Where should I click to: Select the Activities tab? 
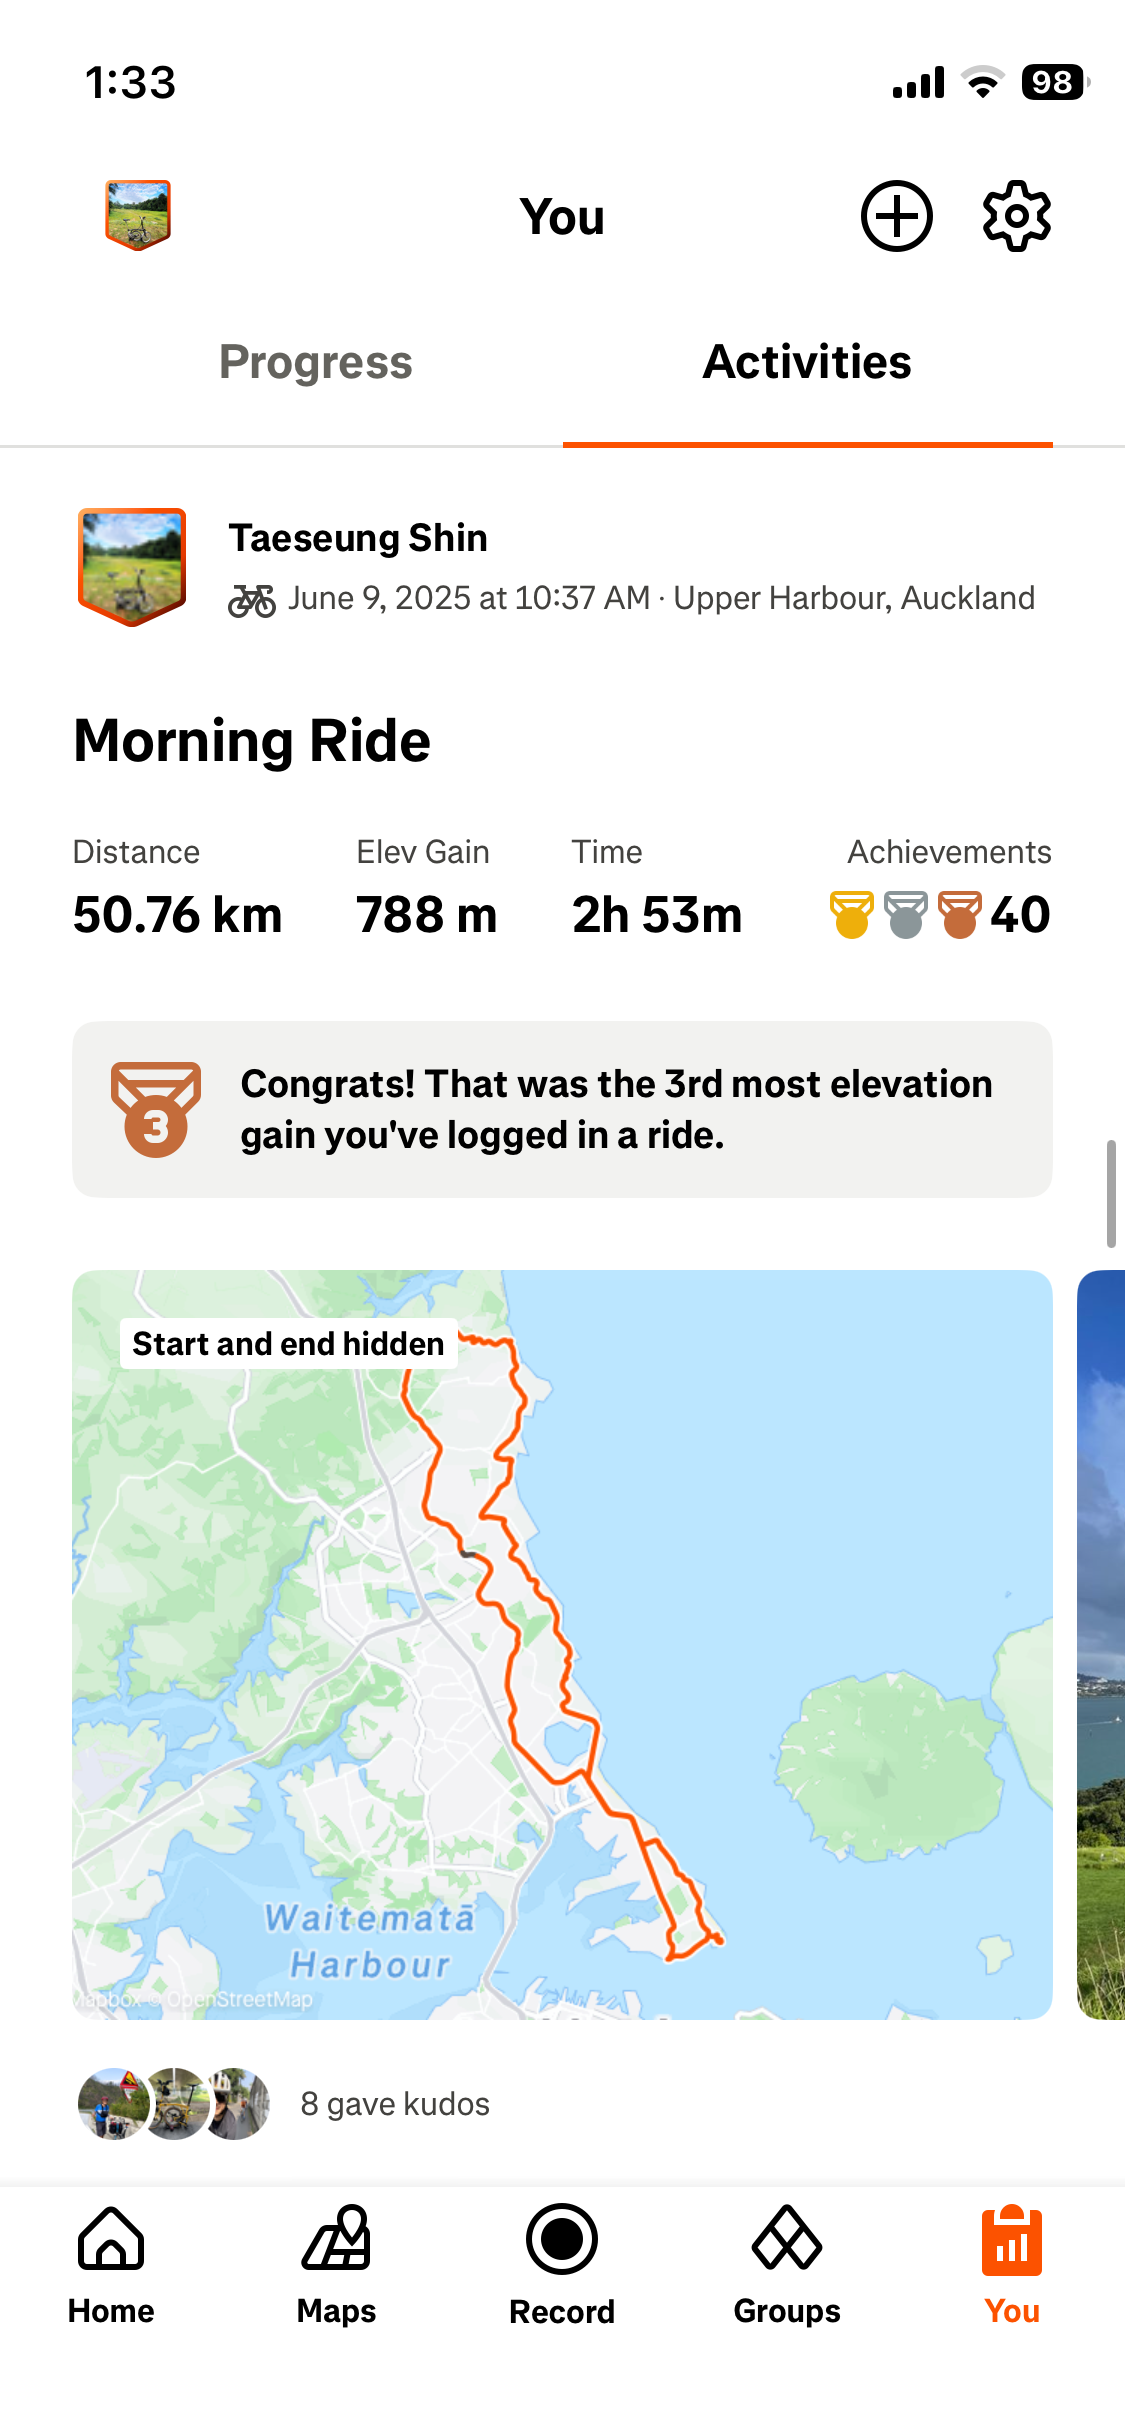coord(807,362)
